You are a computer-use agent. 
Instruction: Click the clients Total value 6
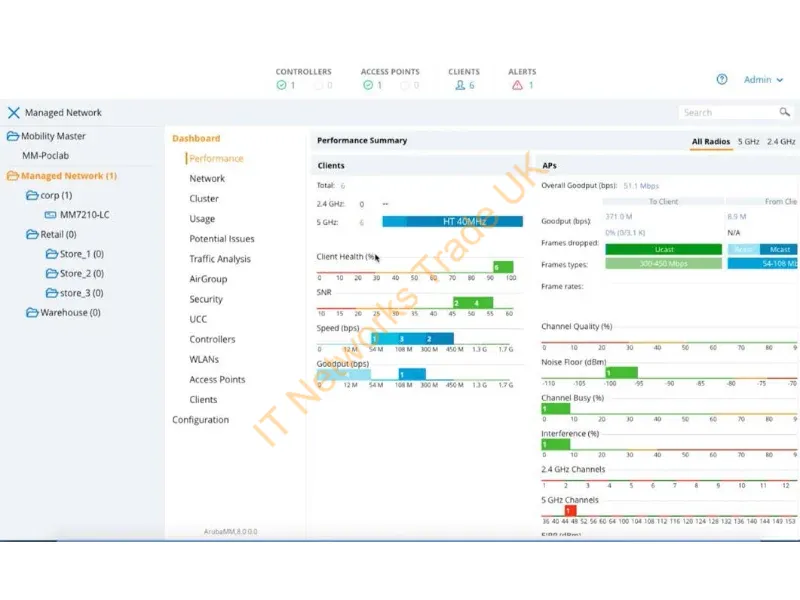(x=343, y=186)
